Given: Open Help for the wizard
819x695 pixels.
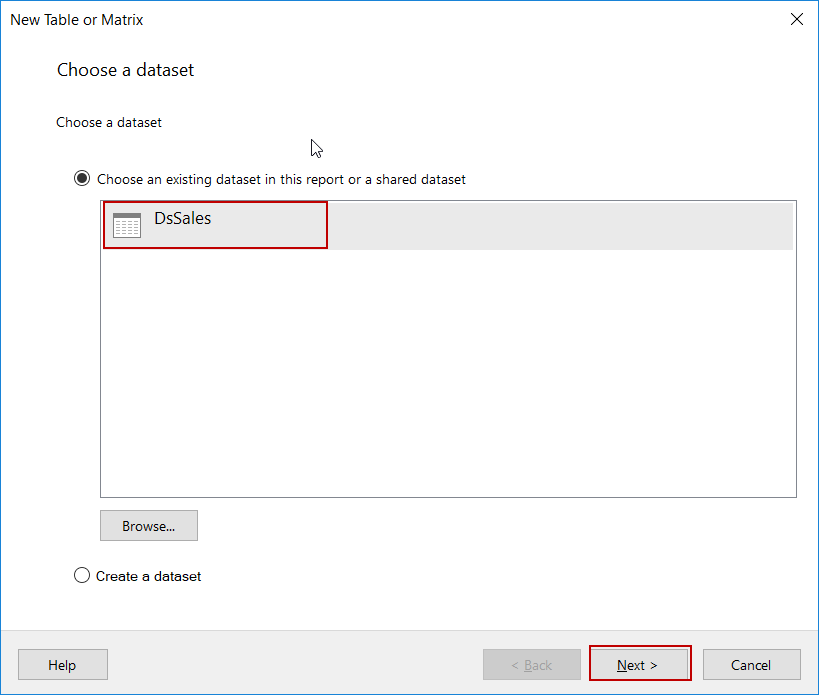Looking at the screenshot, I should pyautogui.click(x=62, y=665).
